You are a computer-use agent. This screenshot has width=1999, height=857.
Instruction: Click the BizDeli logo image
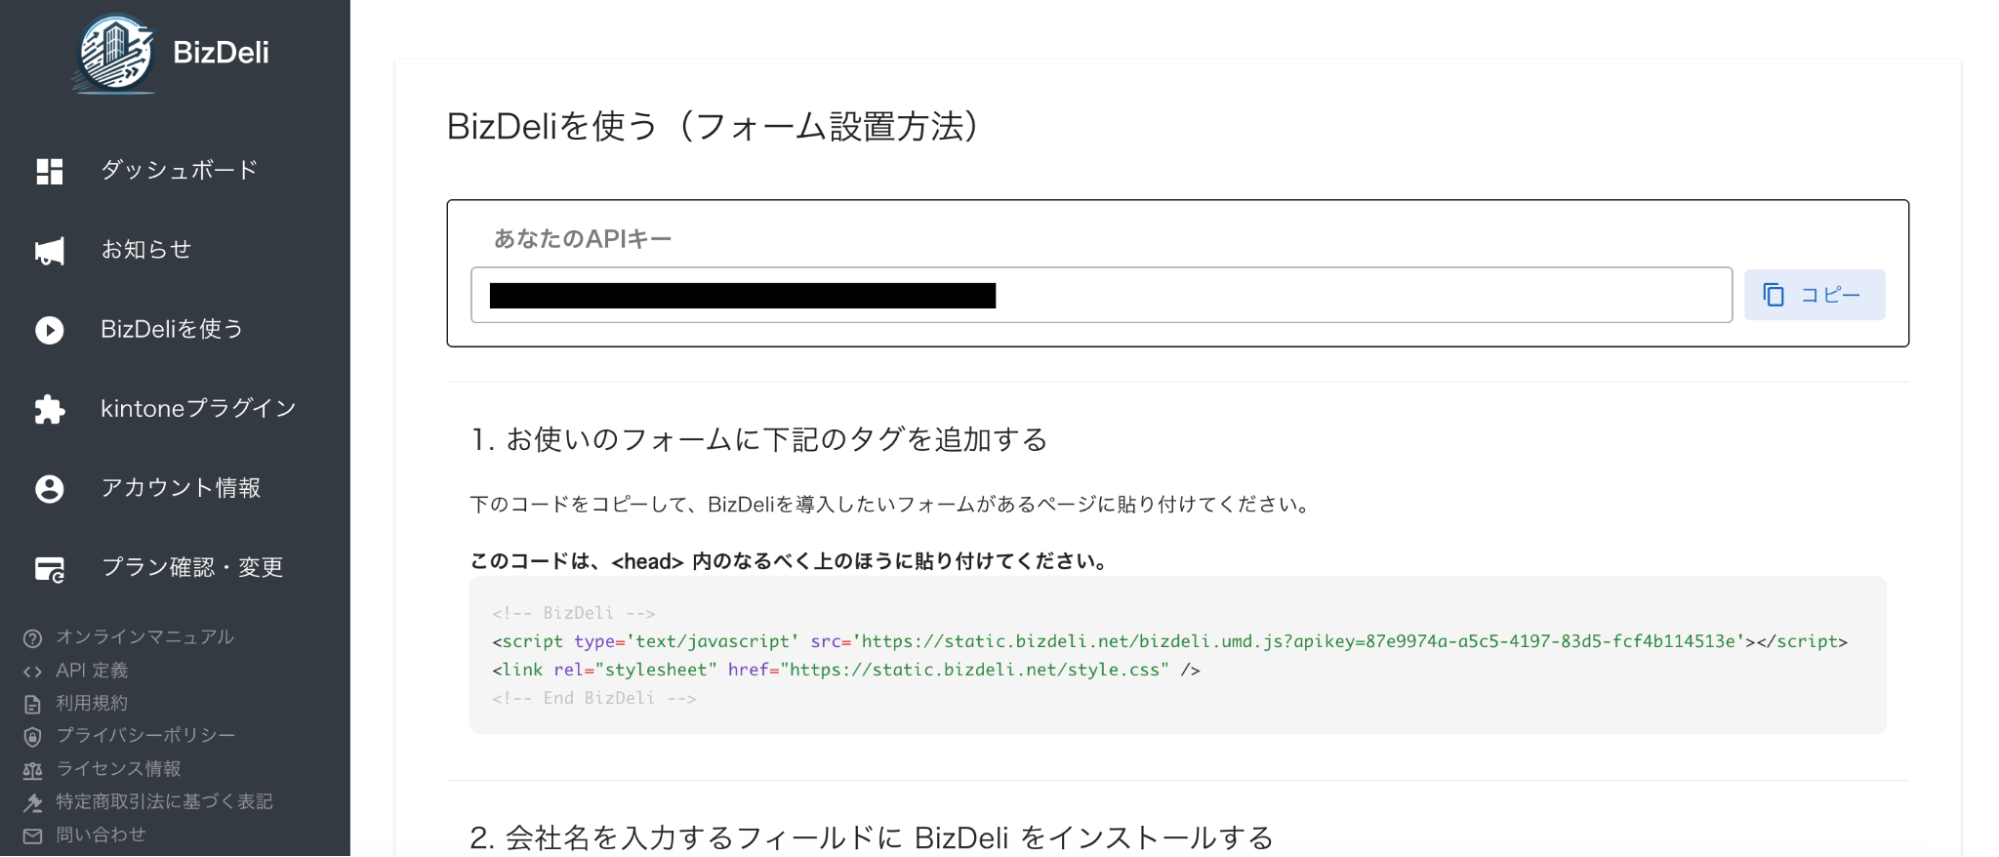116,54
